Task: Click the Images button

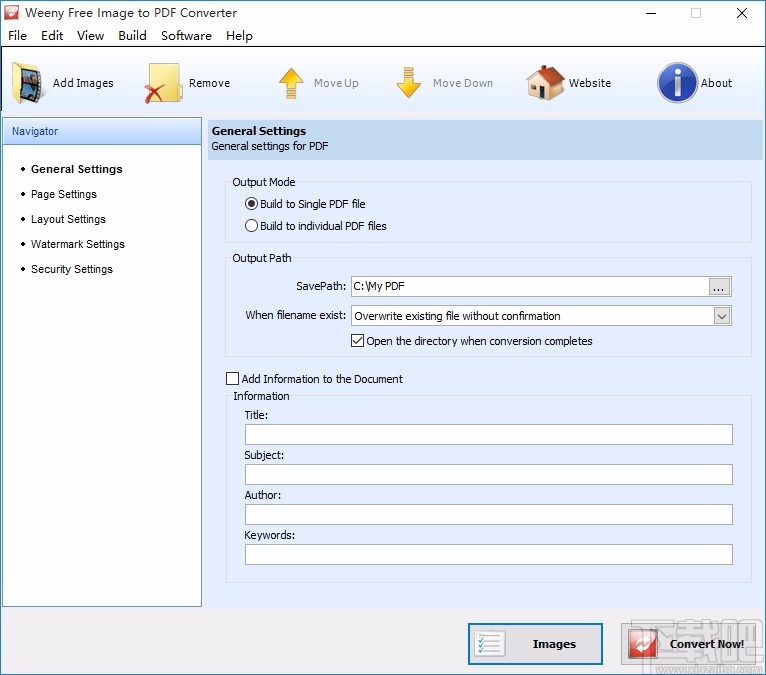Action: coord(535,644)
